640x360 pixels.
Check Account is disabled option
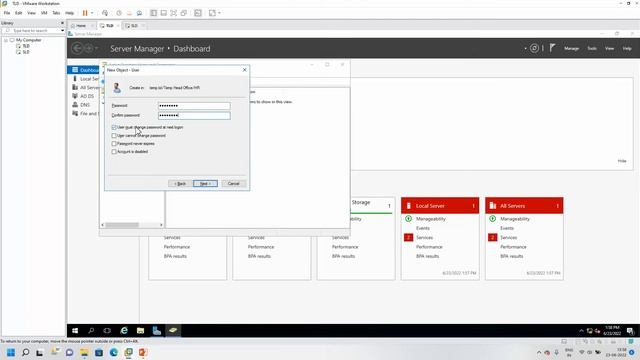114,151
